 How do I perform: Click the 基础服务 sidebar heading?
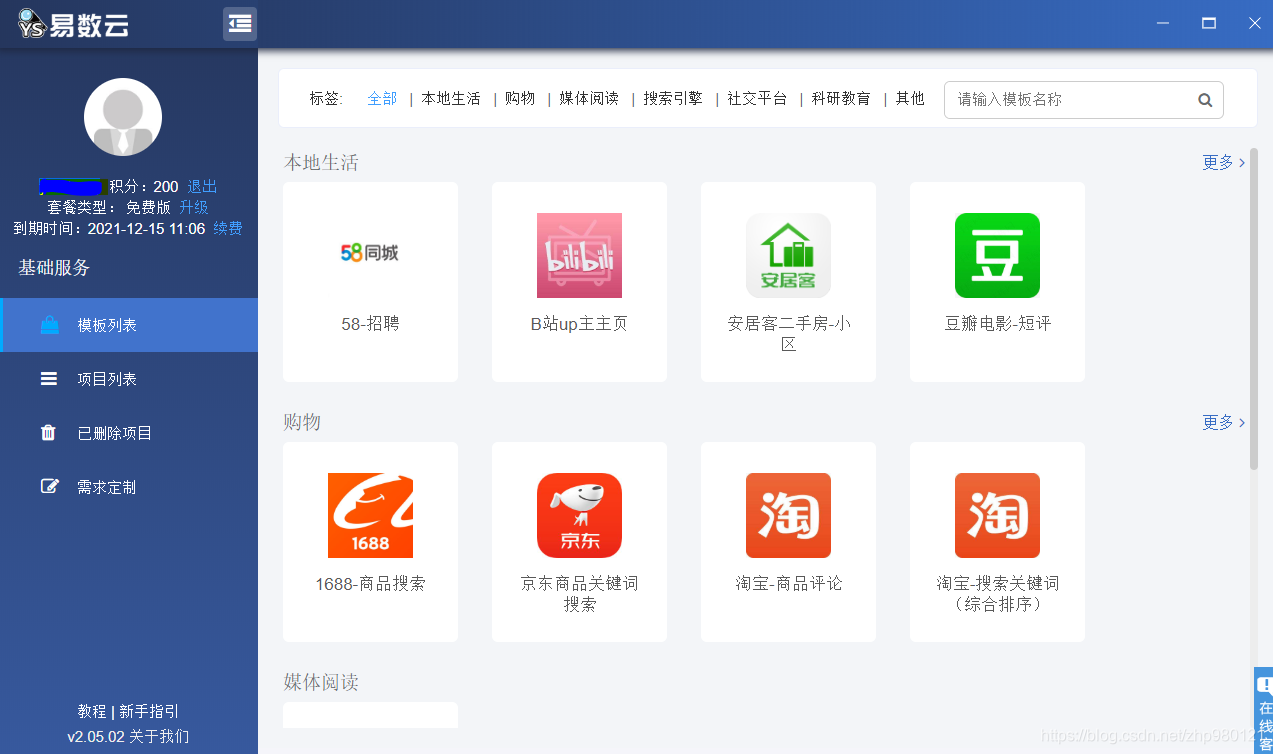coord(54,268)
